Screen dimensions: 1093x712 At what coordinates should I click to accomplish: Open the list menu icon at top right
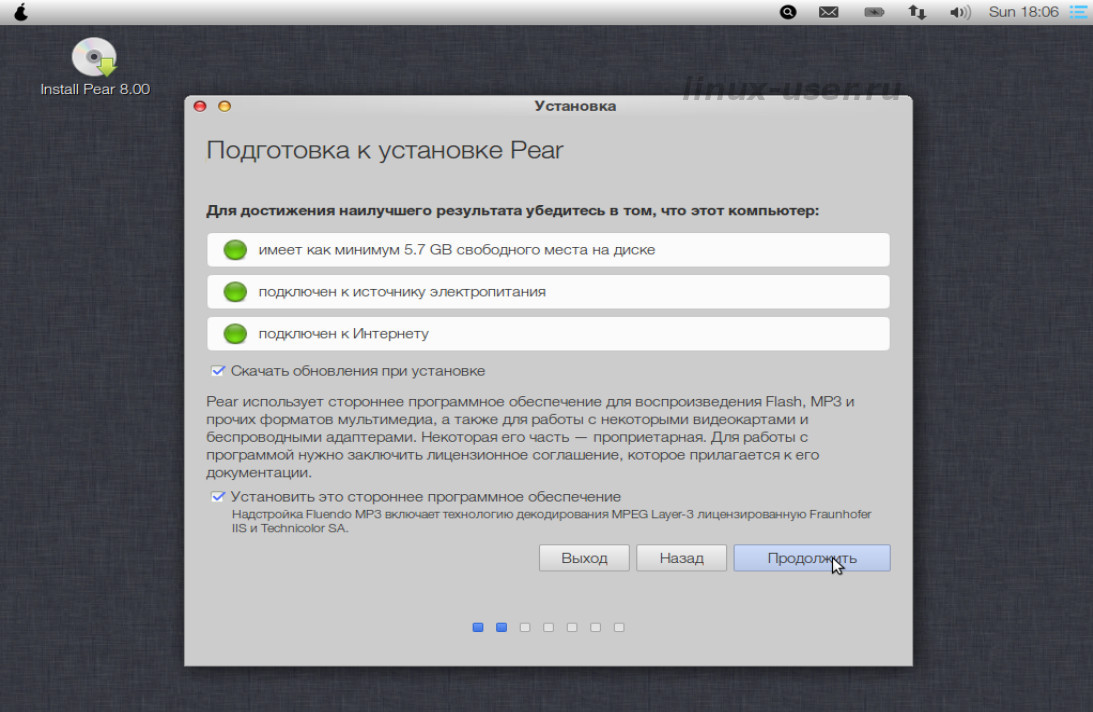click(1078, 12)
